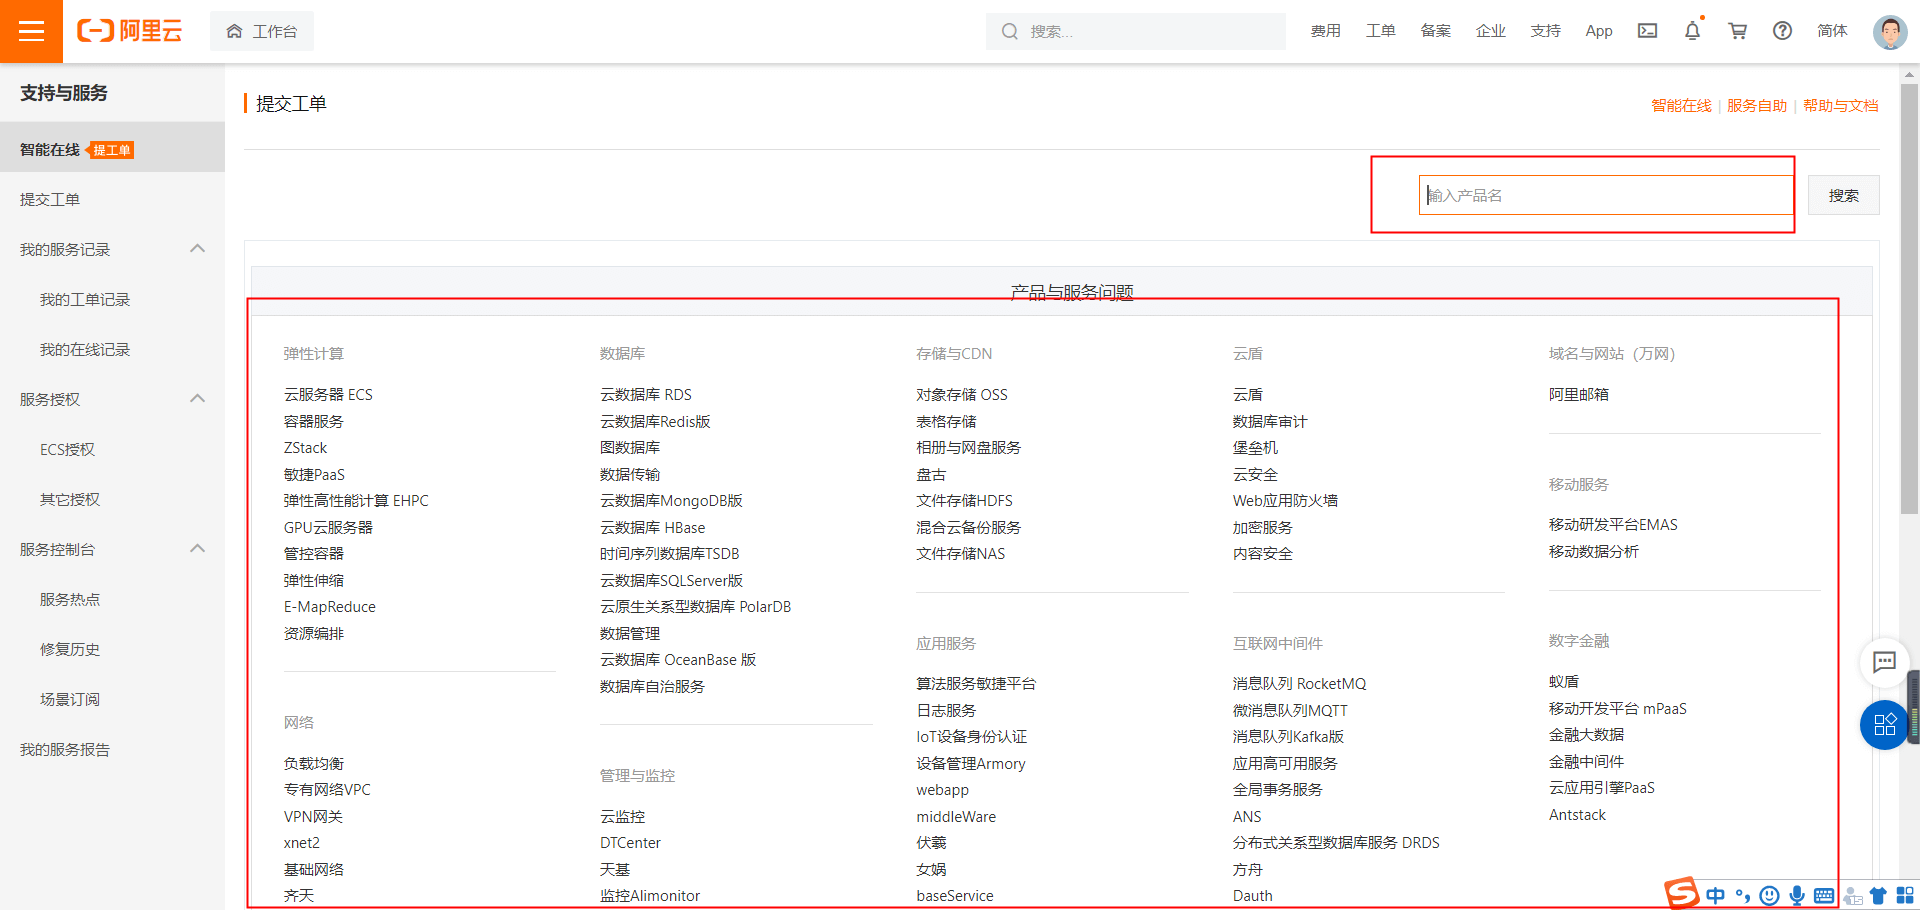Image resolution: width=1920 pixels, height=910 pixels.
Task: Open the App top menu item
Action: 1599,31
